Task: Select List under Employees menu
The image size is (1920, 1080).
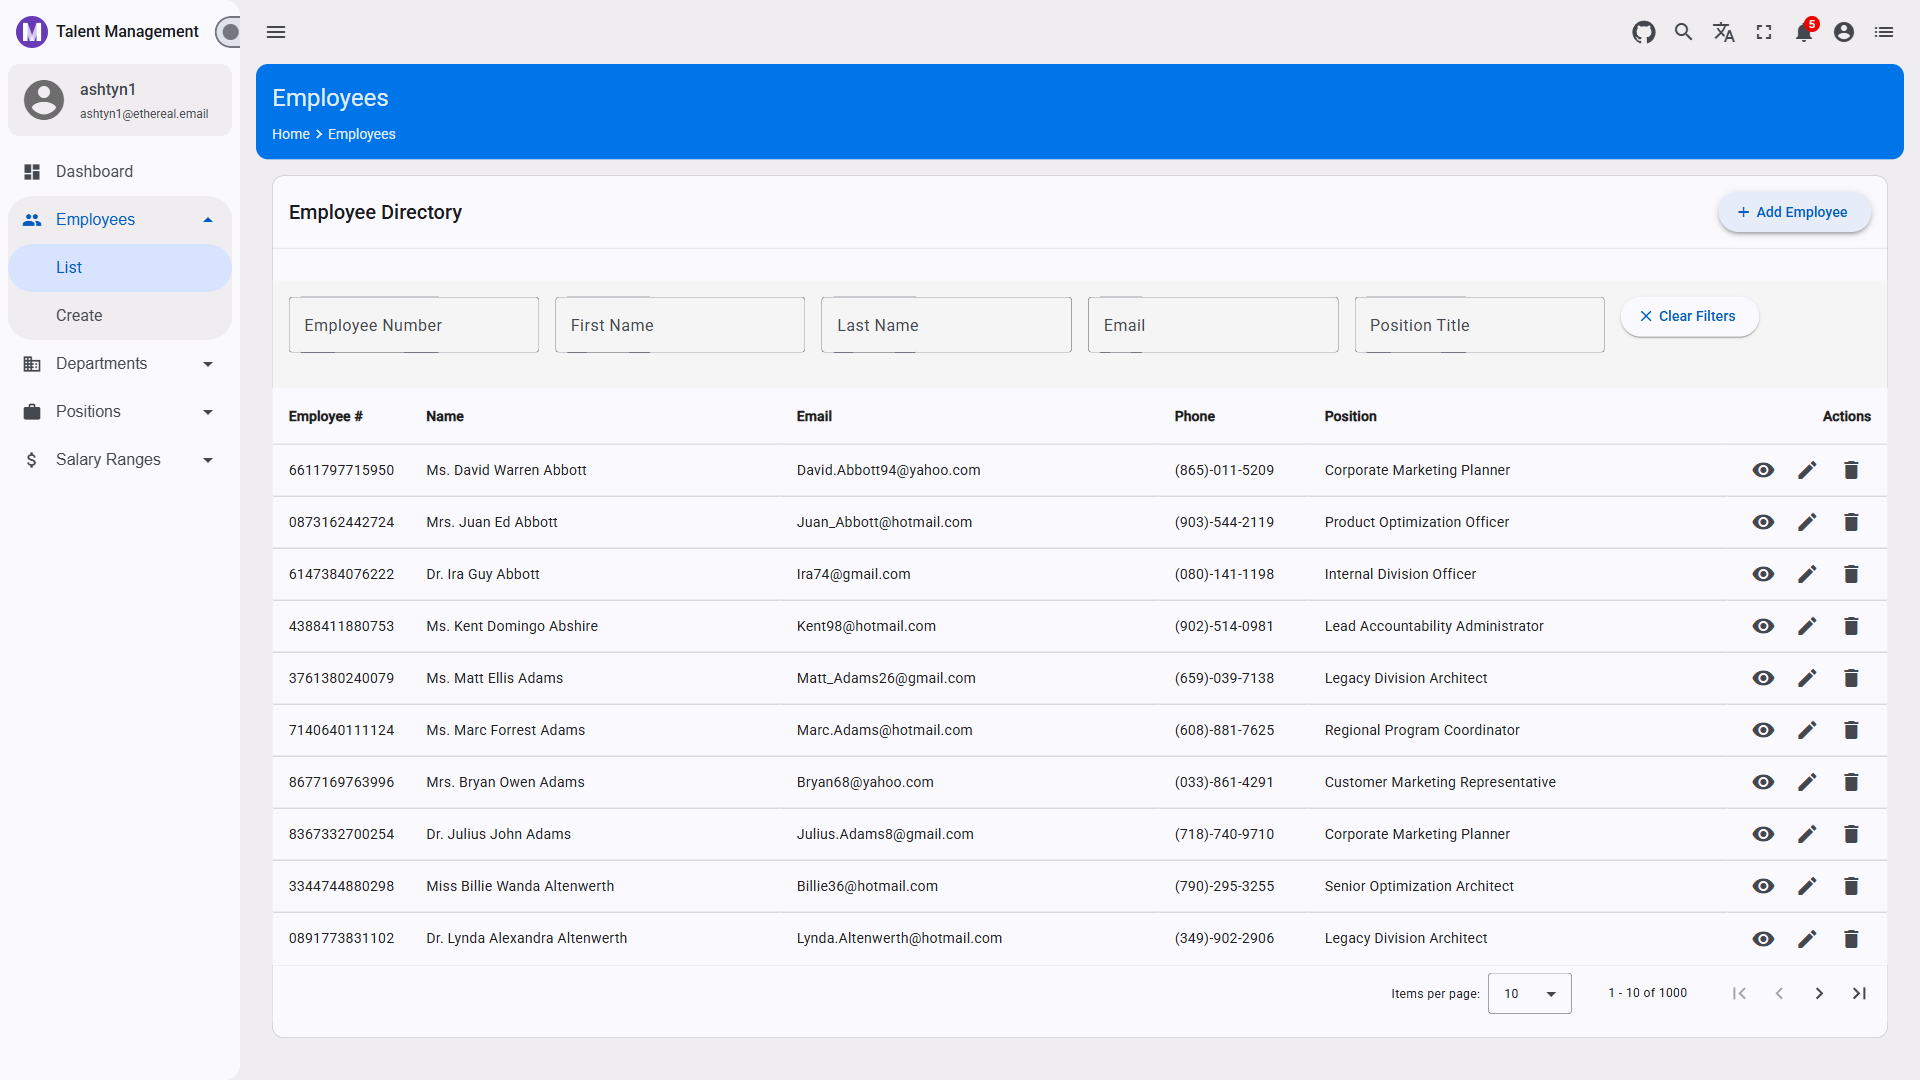Action: [x=68, y=267]
